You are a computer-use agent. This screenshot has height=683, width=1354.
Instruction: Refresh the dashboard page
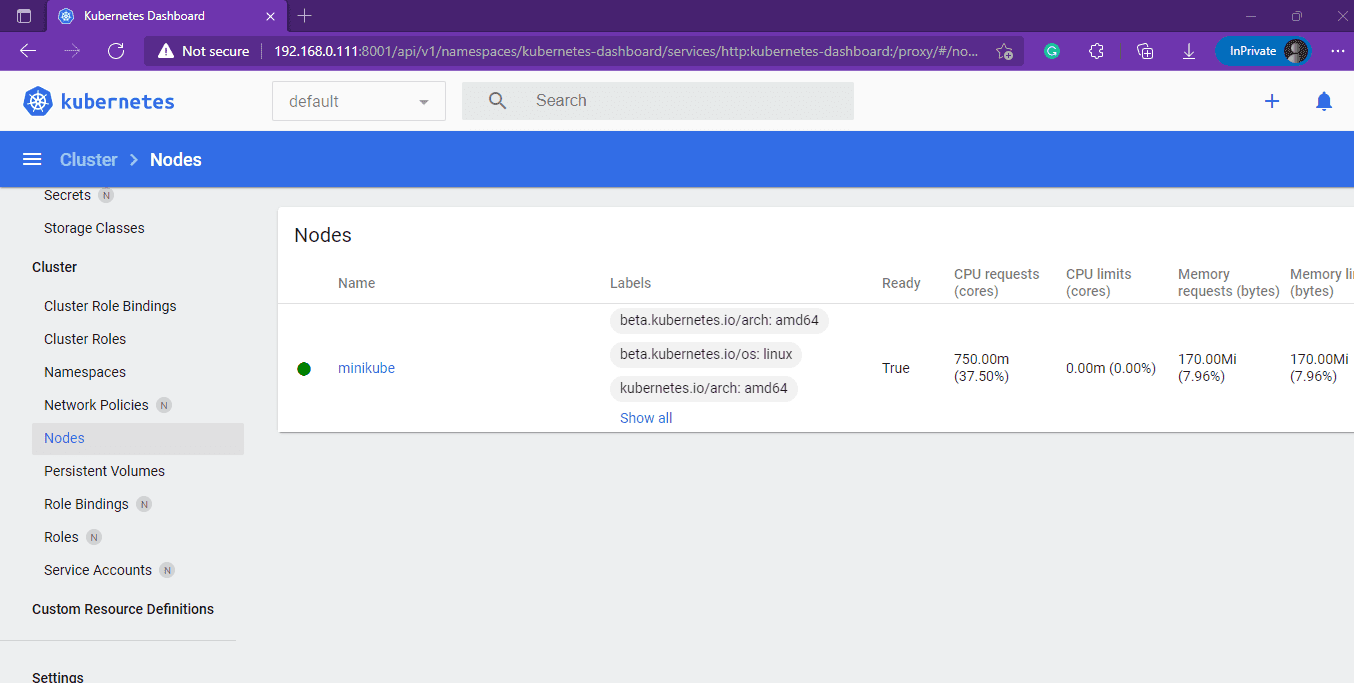tap(115, 50)
